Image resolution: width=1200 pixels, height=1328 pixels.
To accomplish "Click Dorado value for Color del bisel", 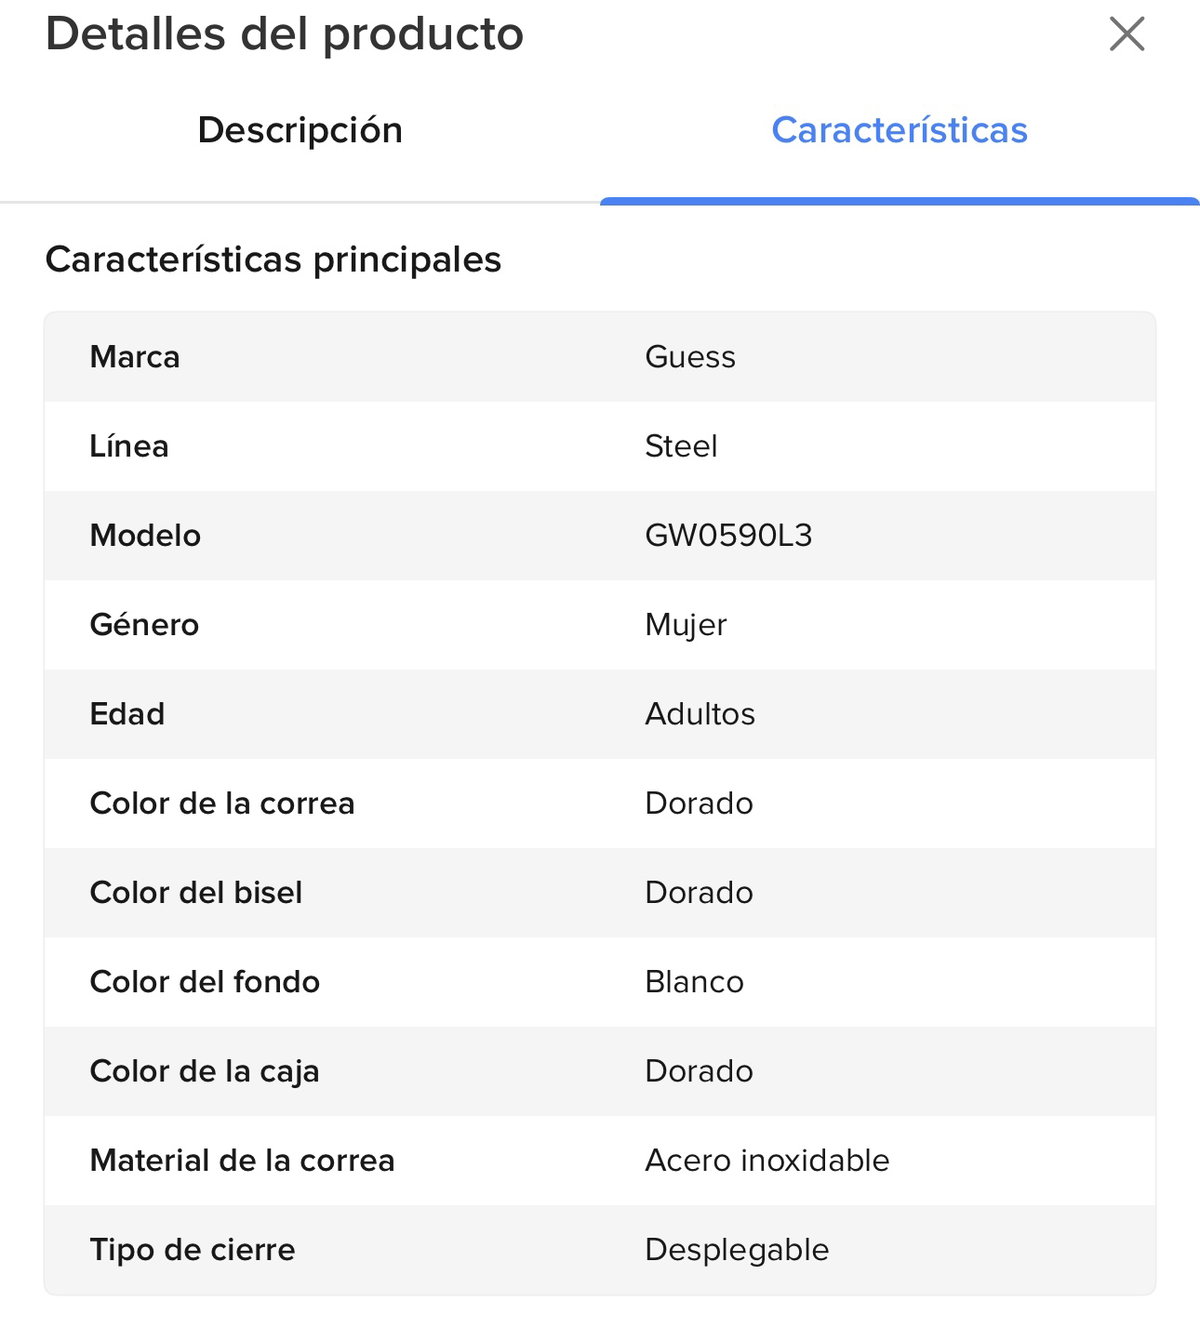I will pyautogui.click(x=699, y=892).
